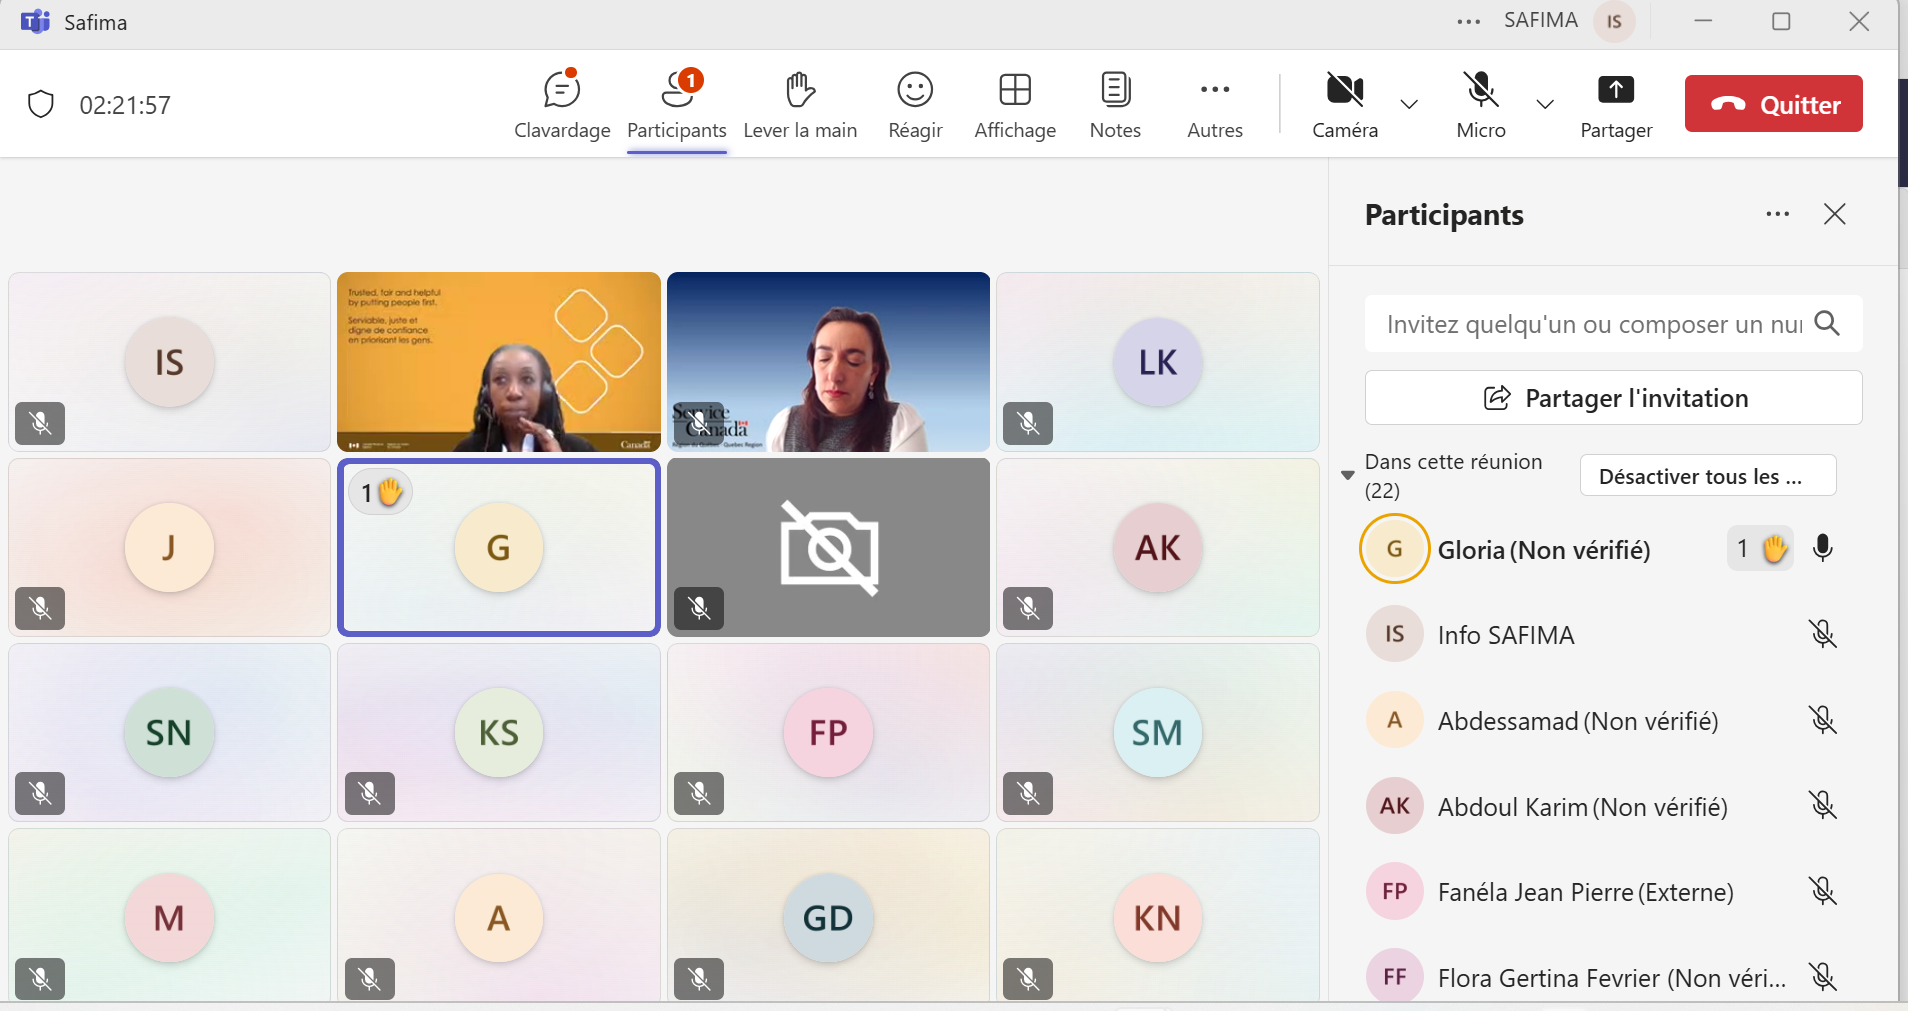
Task: Click muted mic icon on KS tile
Action: click(370, 793)
